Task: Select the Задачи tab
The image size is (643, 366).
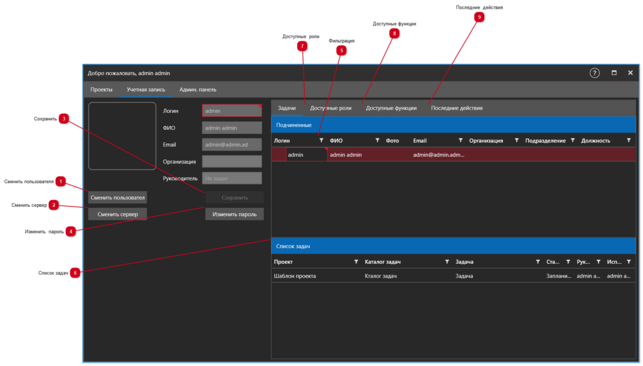Action: [287, 108]
